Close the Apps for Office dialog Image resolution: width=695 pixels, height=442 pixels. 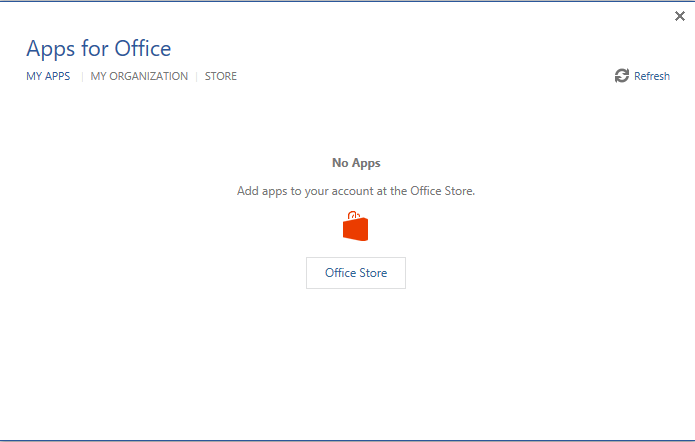click(x=680, y=16)
